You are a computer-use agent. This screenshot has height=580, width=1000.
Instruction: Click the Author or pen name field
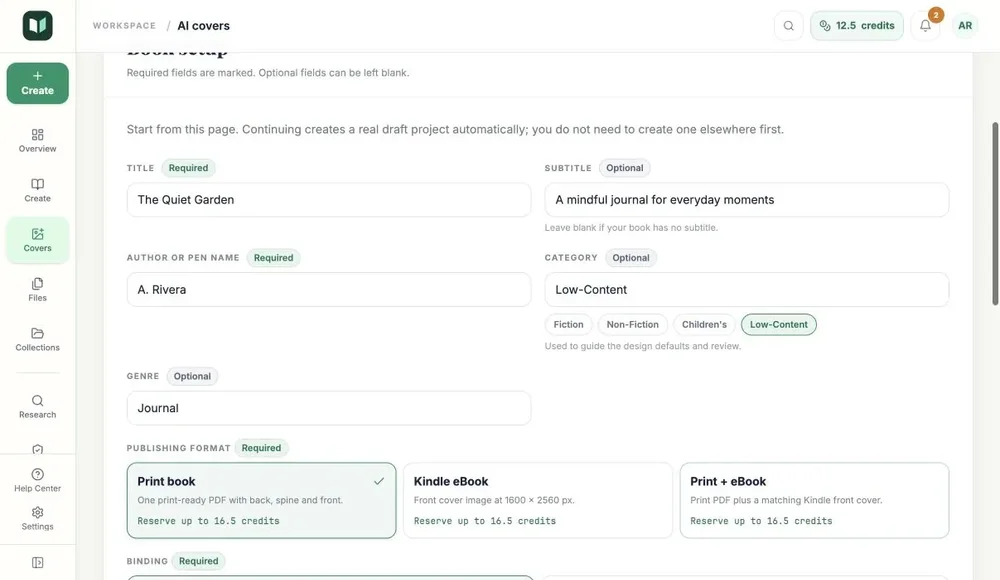pos(329,290)
